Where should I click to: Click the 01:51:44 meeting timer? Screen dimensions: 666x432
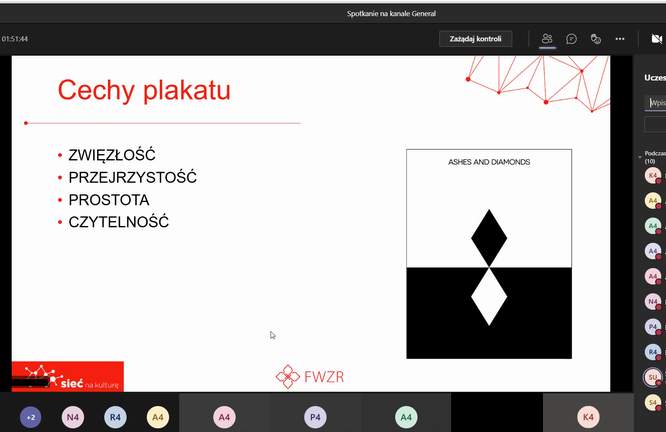point(15,39)
